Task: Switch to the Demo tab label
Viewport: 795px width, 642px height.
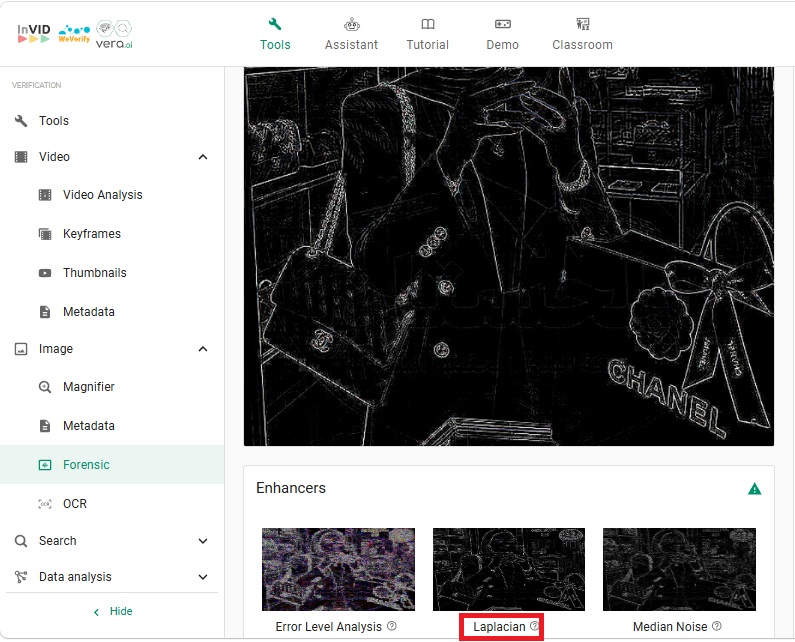Action: pyautogui.click(x=502, y=45)
